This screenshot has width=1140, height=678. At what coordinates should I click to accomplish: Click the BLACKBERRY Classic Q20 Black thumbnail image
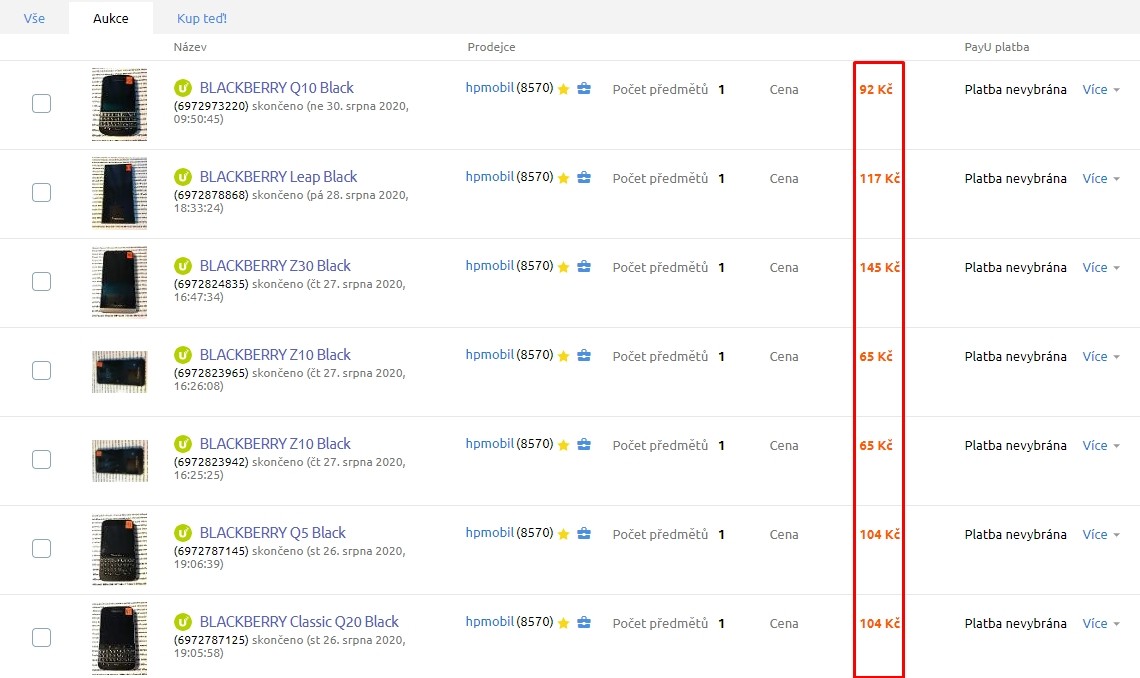pos(119,638)
